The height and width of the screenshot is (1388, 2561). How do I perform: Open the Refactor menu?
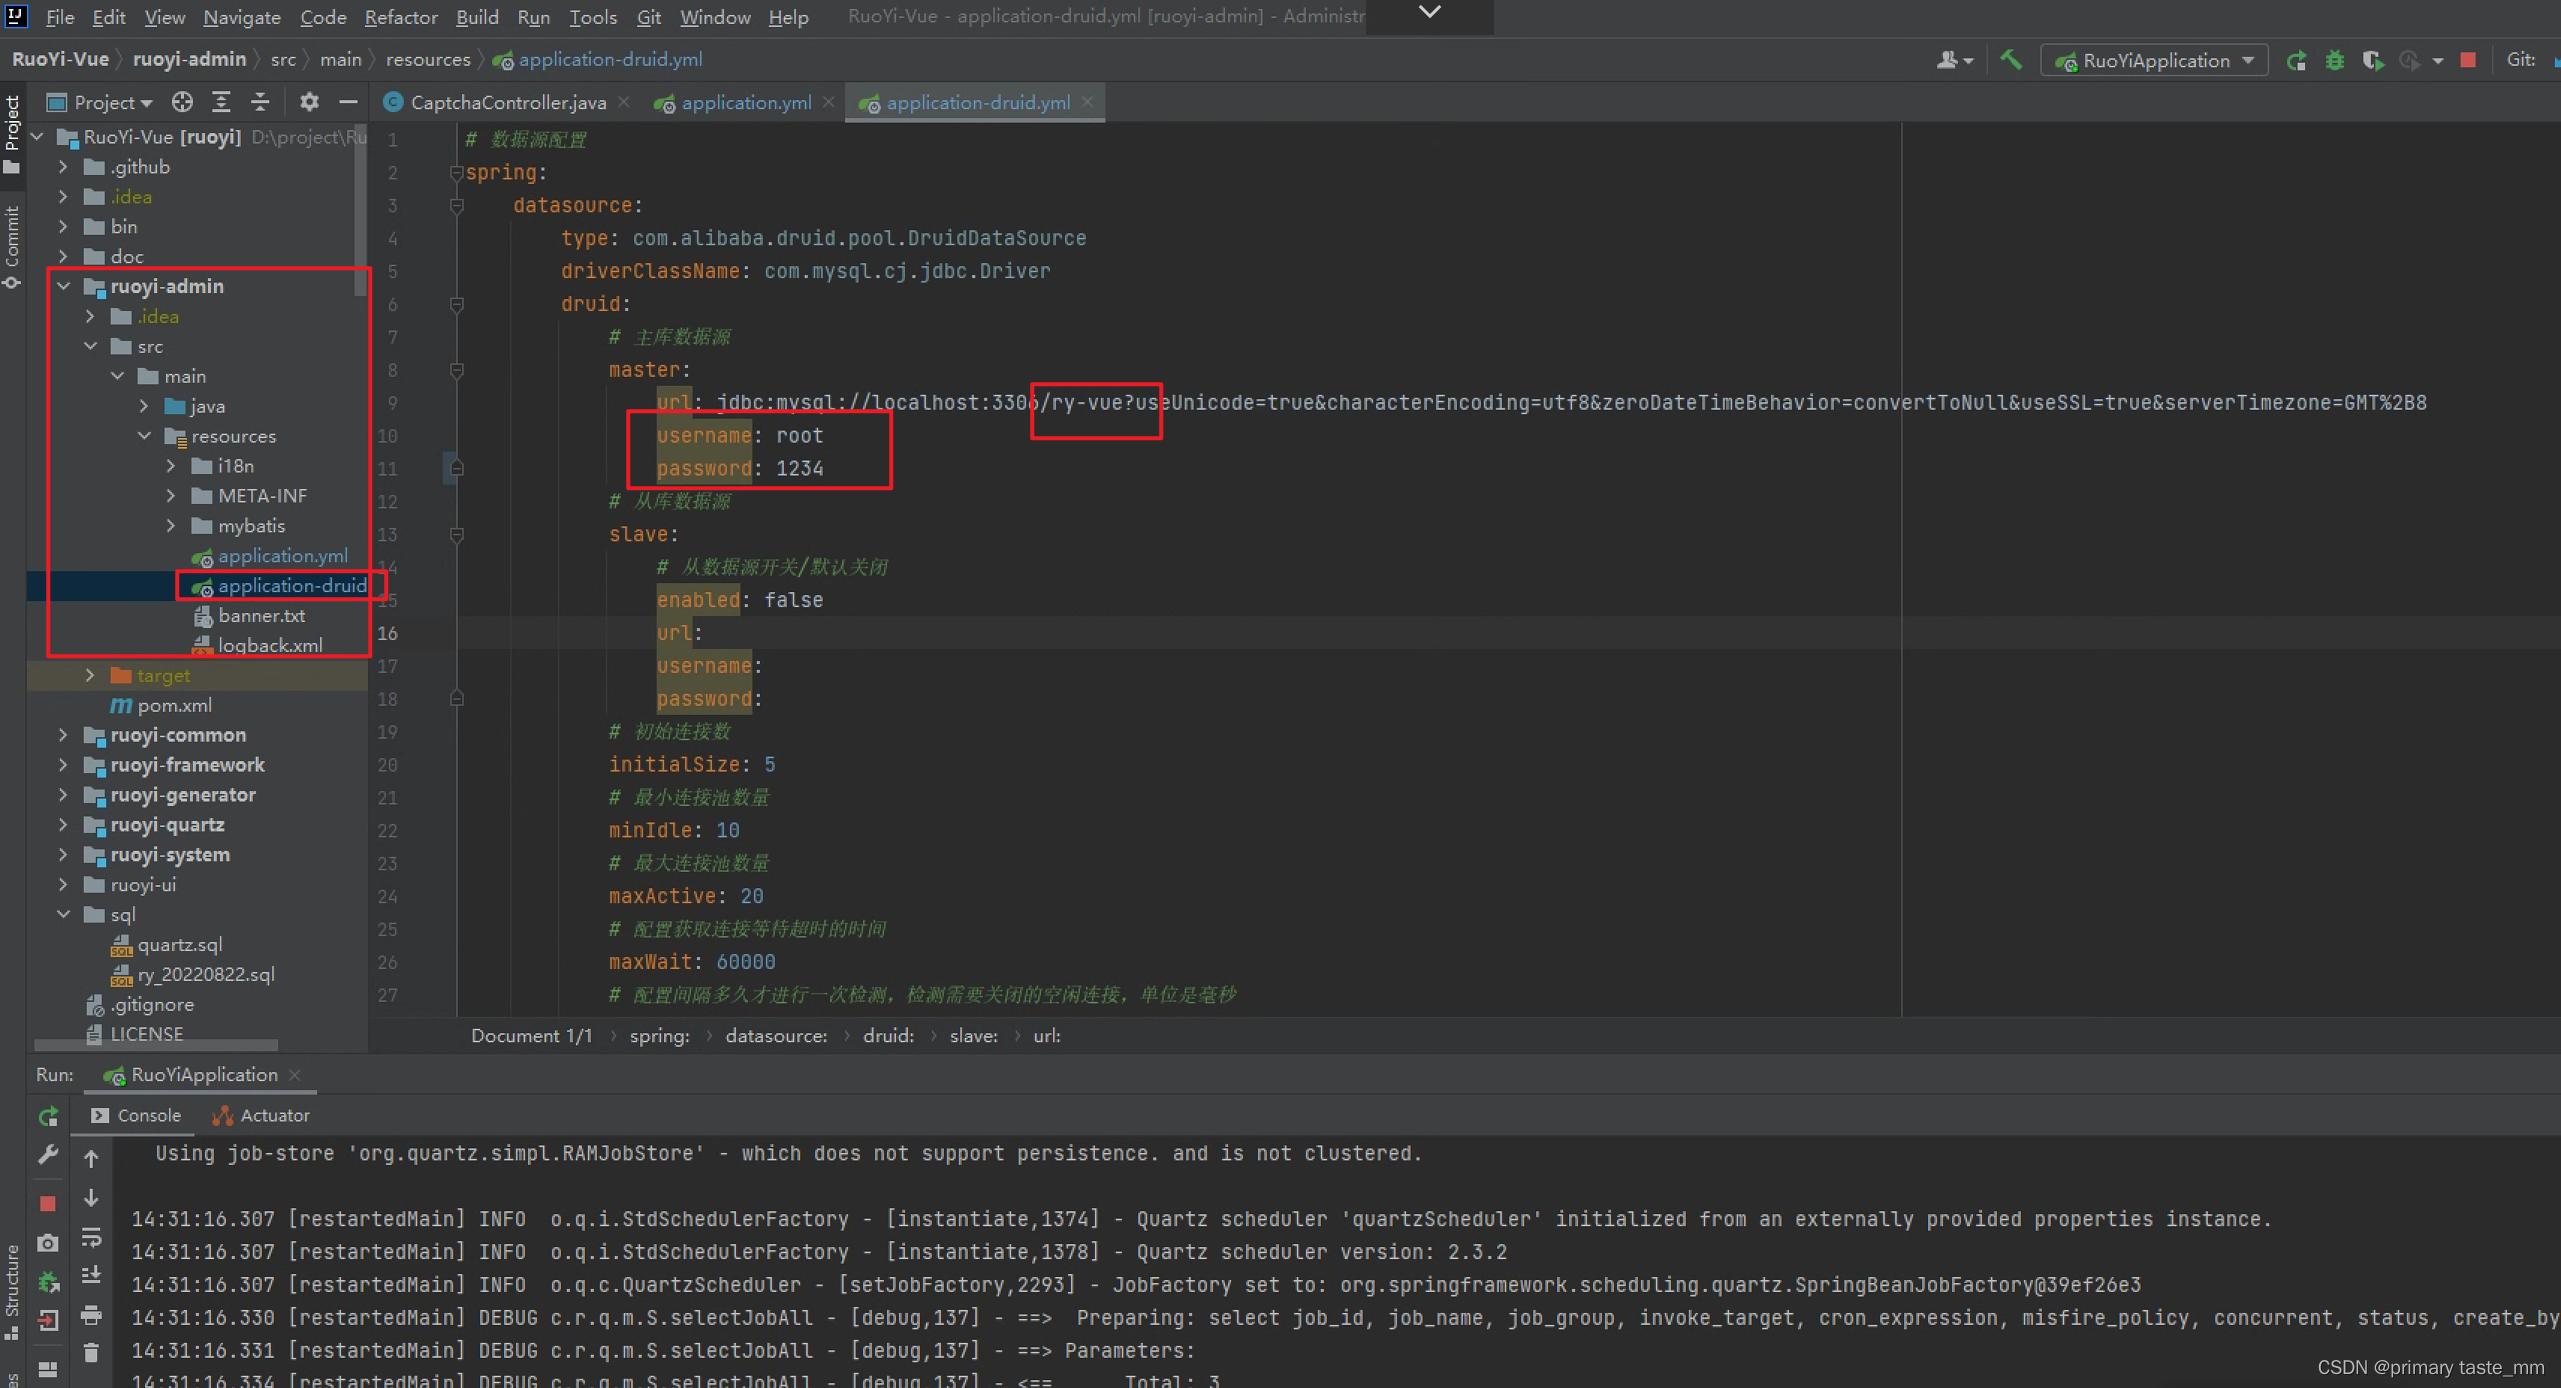point(400,17)
